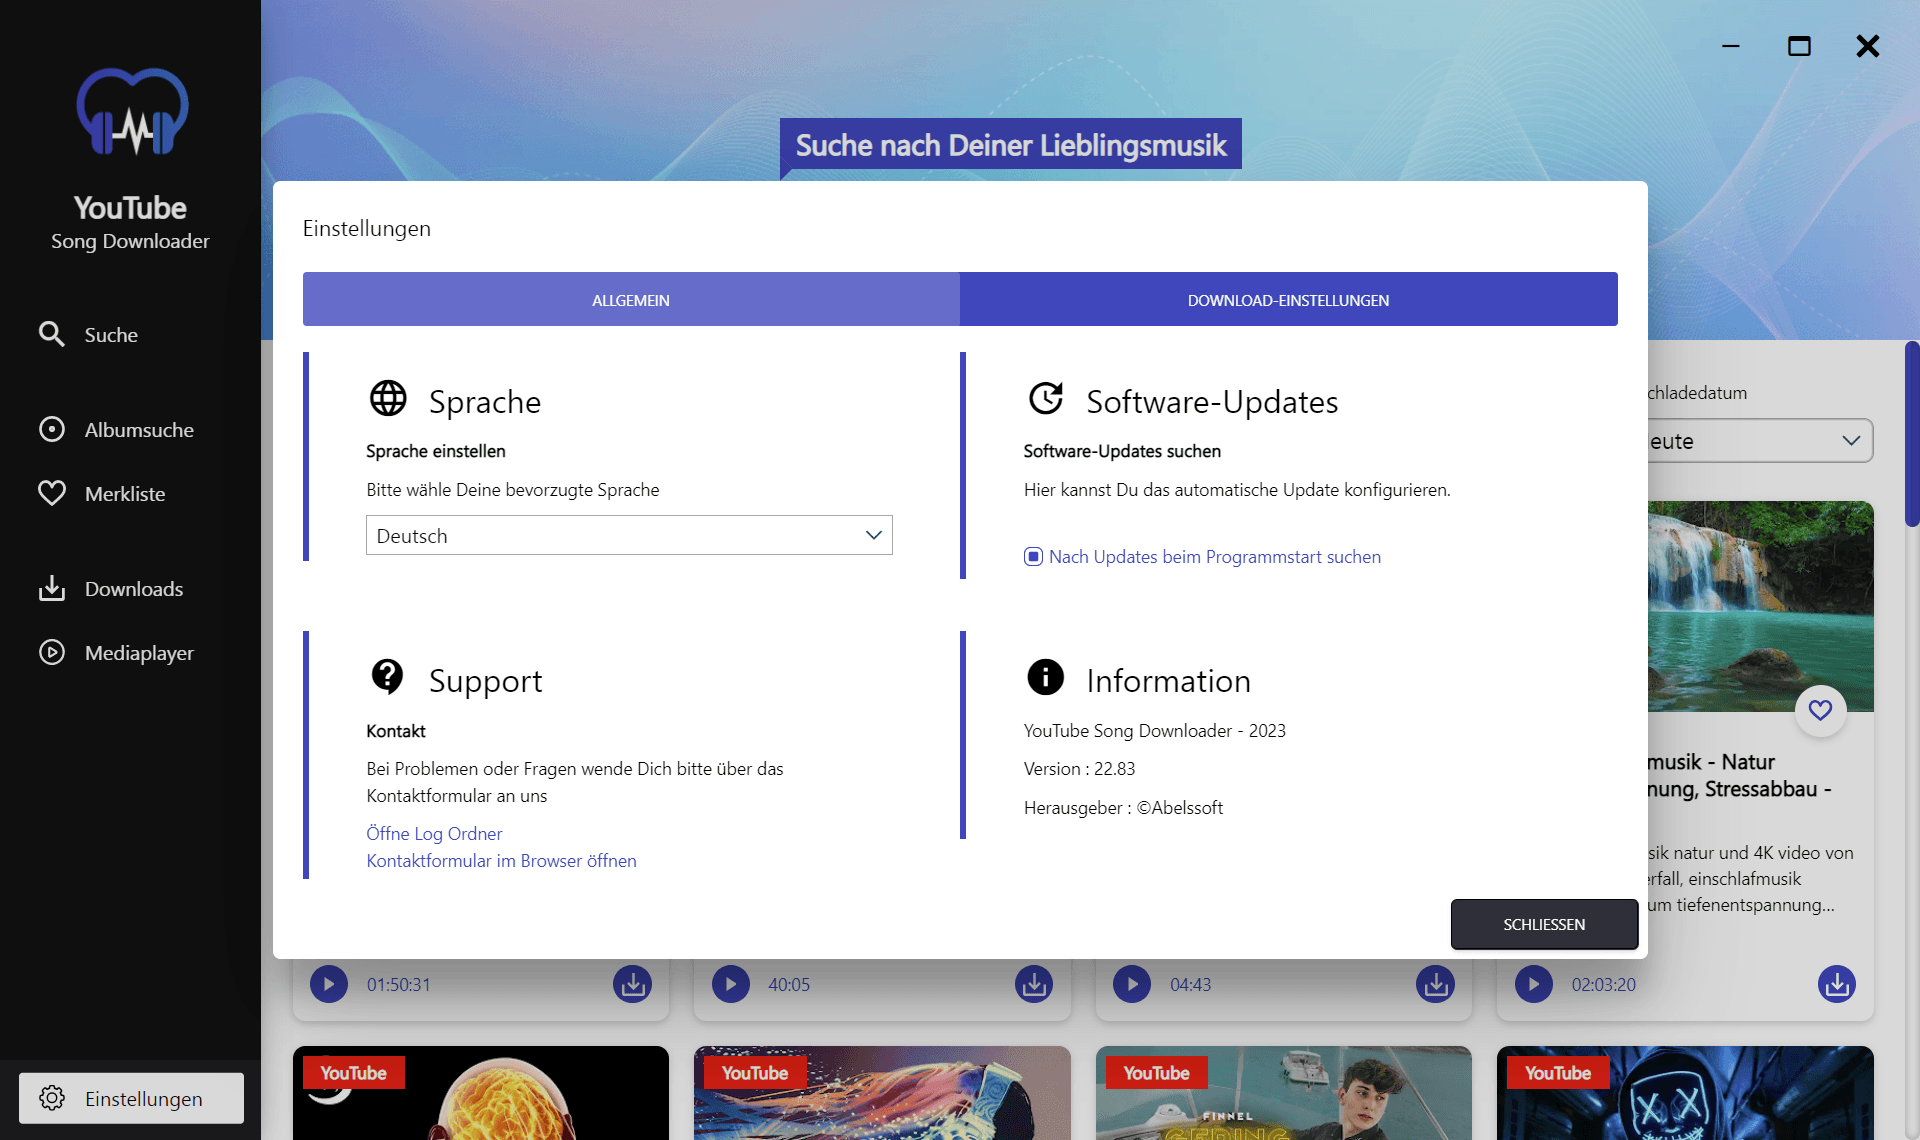This screenshot has height=1140, width=1920.
Task: Click the Öffne Log Ordner link
Action: (x=434, y=834)
